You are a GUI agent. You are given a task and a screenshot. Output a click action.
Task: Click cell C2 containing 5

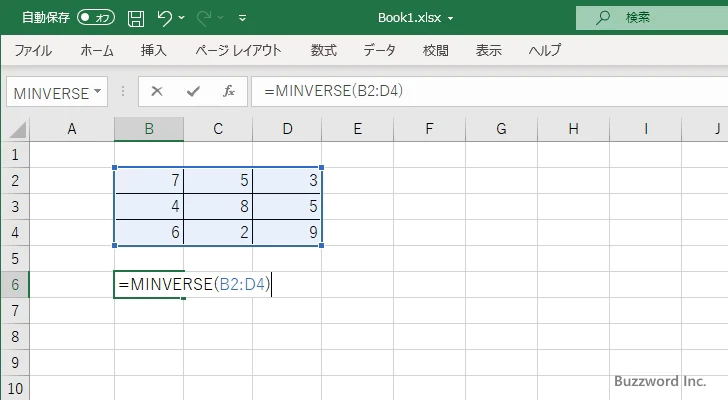[x=218, y=181]
